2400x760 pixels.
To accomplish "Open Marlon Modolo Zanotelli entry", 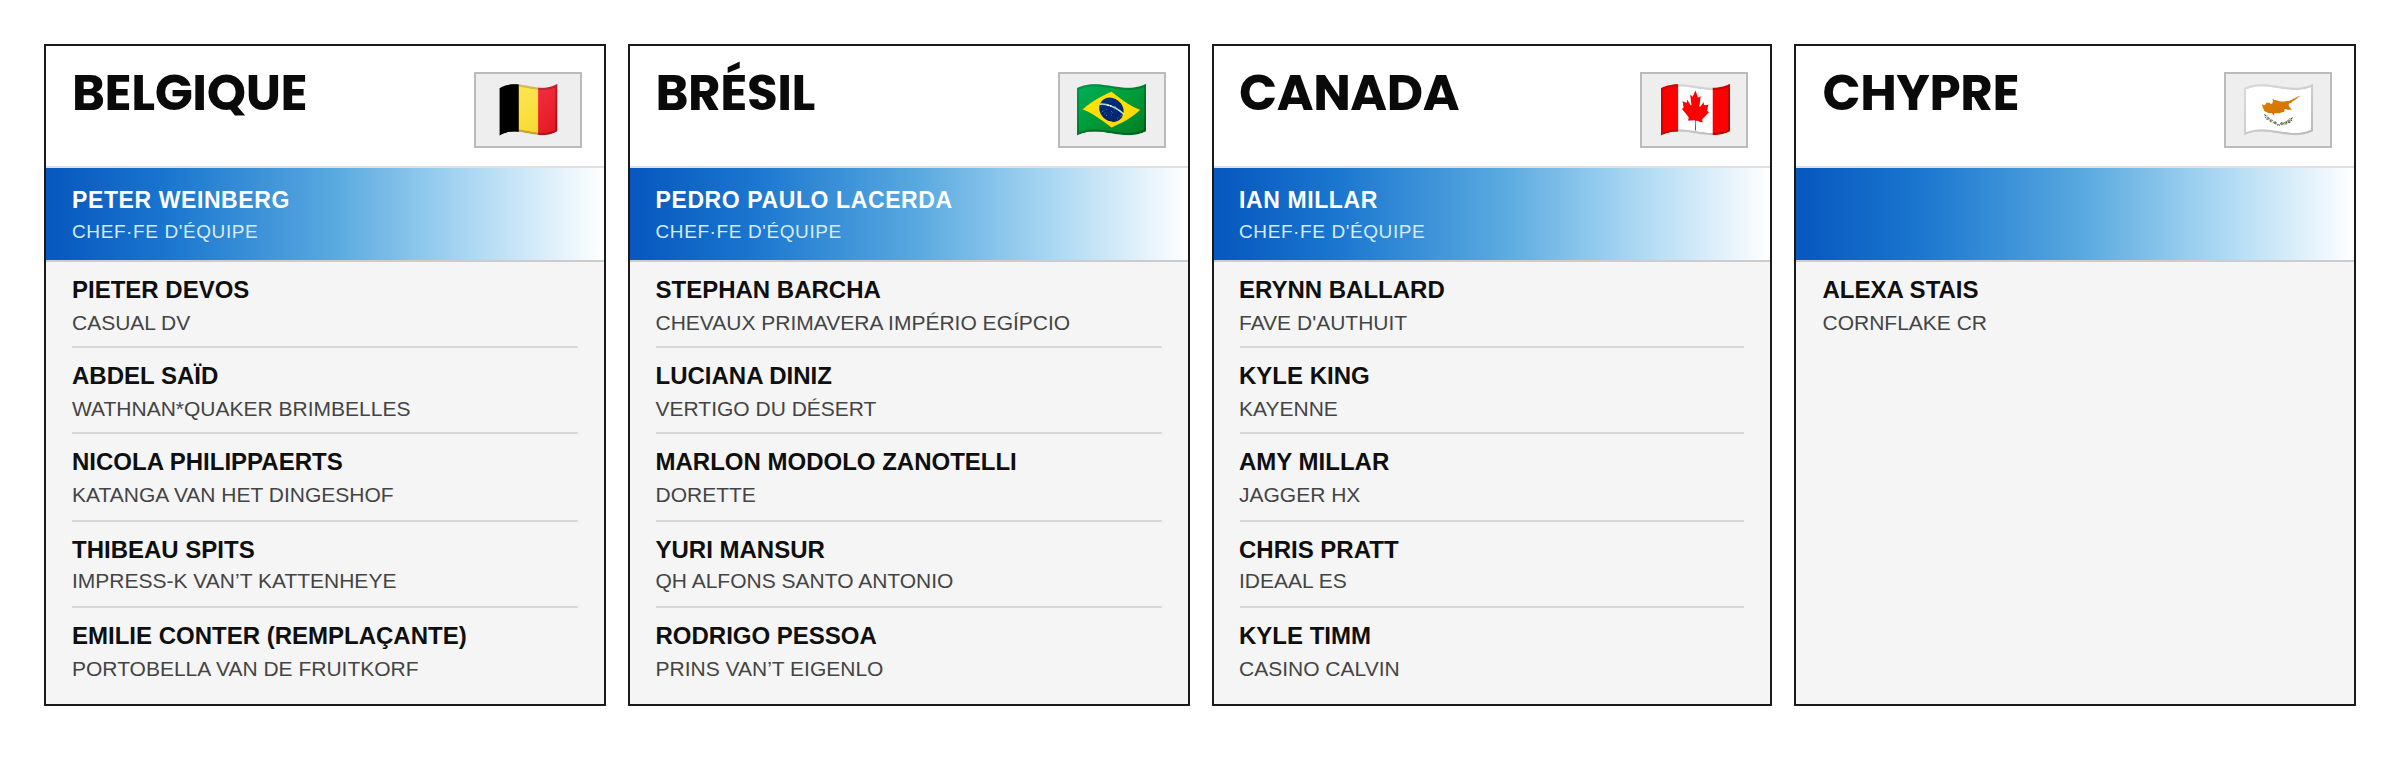I will [909, 477].
